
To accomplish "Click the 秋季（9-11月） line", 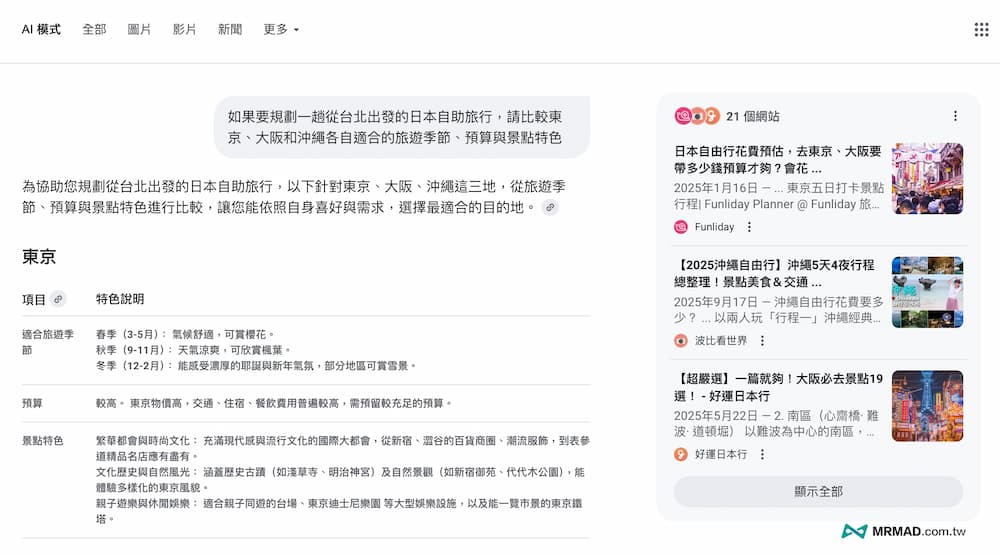I will 193,350.
